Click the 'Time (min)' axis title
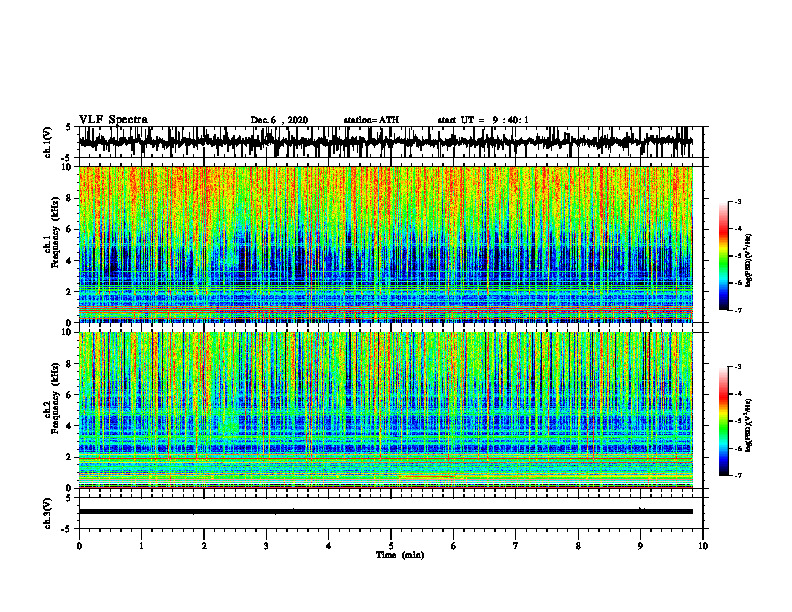 [x=400, y=555]
